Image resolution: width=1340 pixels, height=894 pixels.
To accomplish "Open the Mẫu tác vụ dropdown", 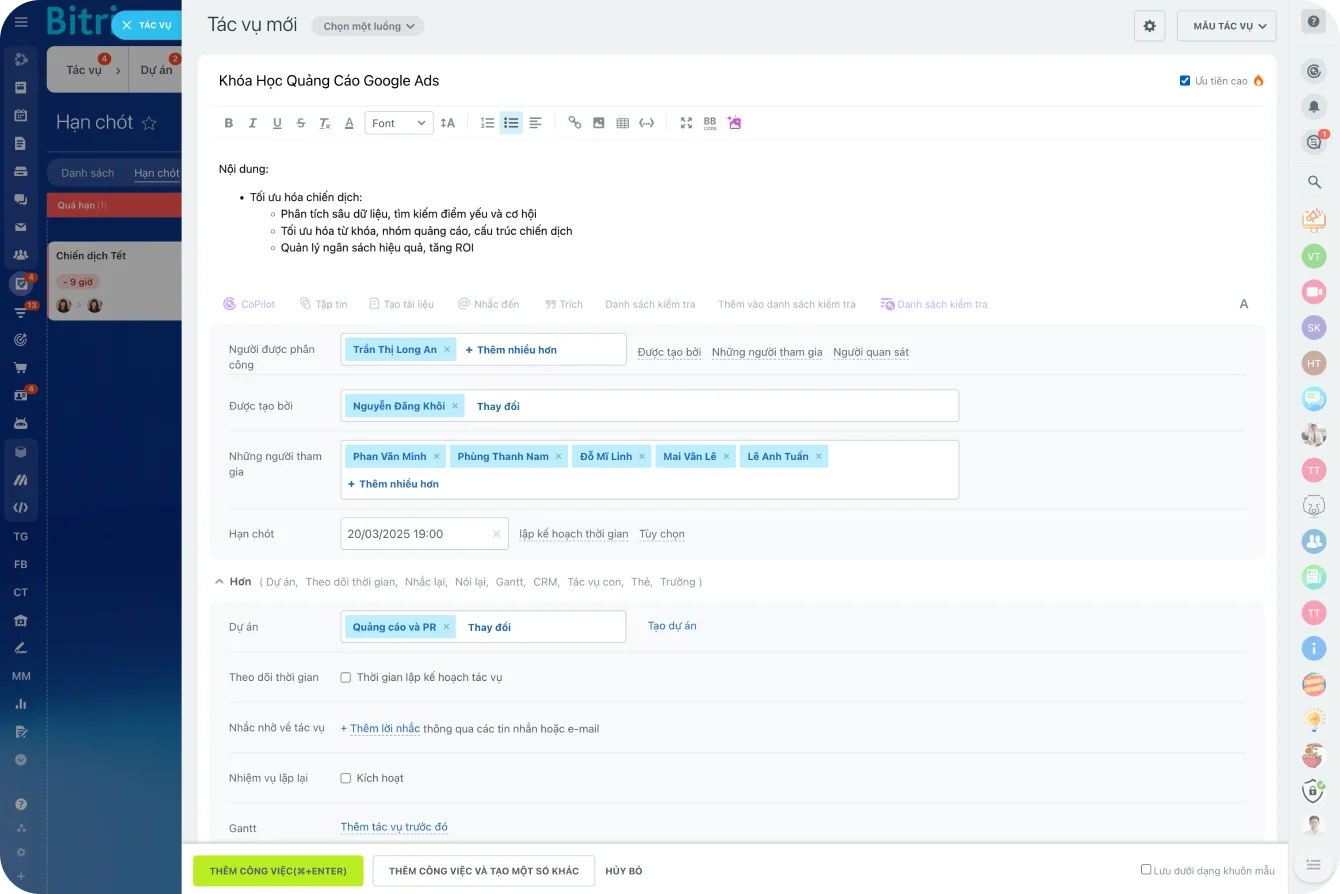I will tap(1226, 26).
